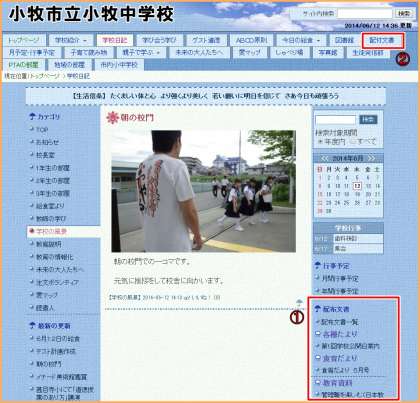Select the 年度内 radio button

tap(320, 142)
